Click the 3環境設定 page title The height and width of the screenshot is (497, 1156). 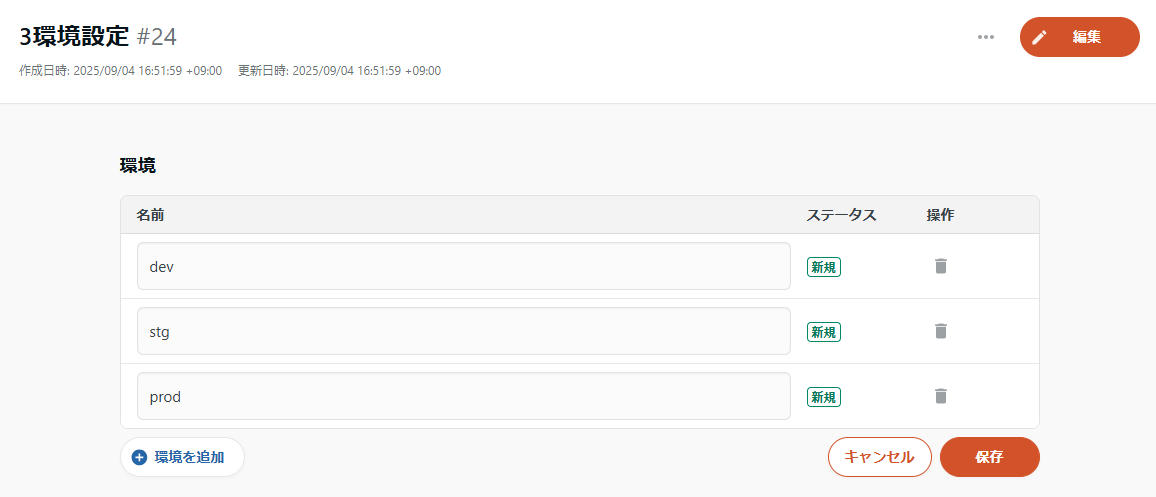click(x=74, y=37)
